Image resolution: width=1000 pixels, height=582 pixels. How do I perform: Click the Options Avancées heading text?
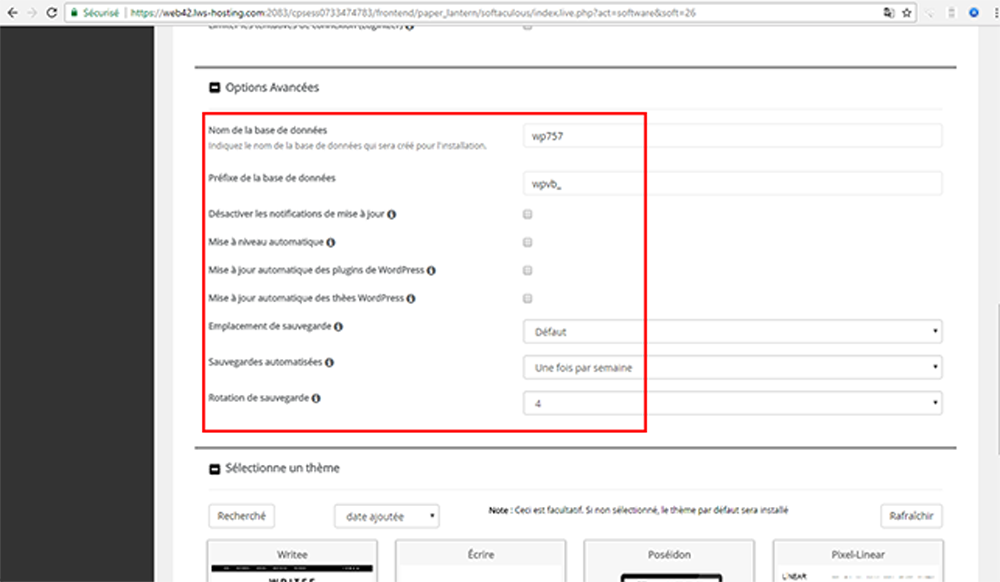[x=272, y=87]
